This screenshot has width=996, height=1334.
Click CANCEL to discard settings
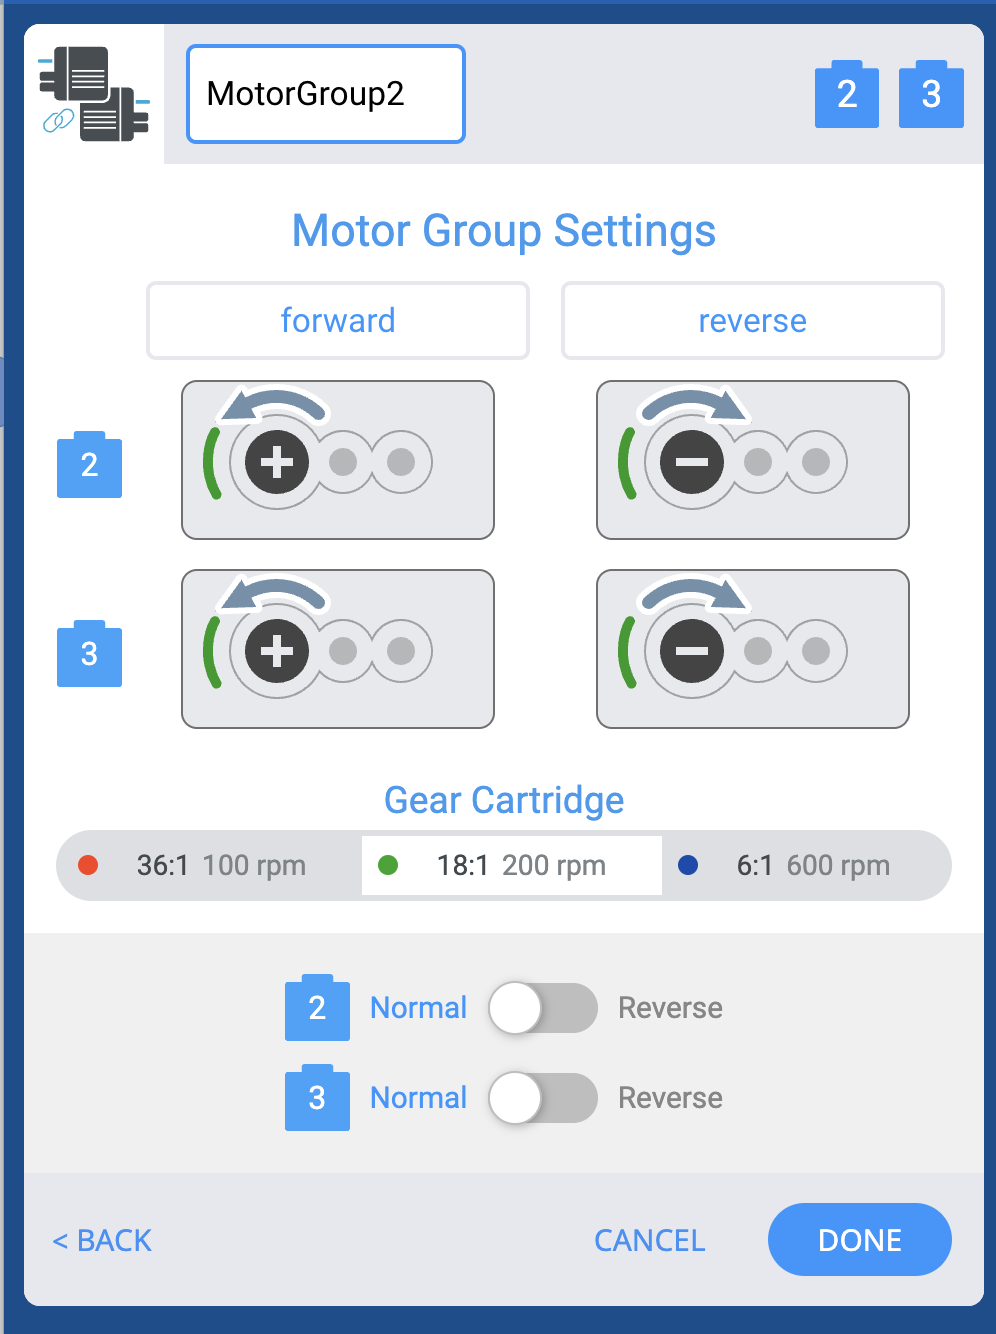coord(649,1240)
